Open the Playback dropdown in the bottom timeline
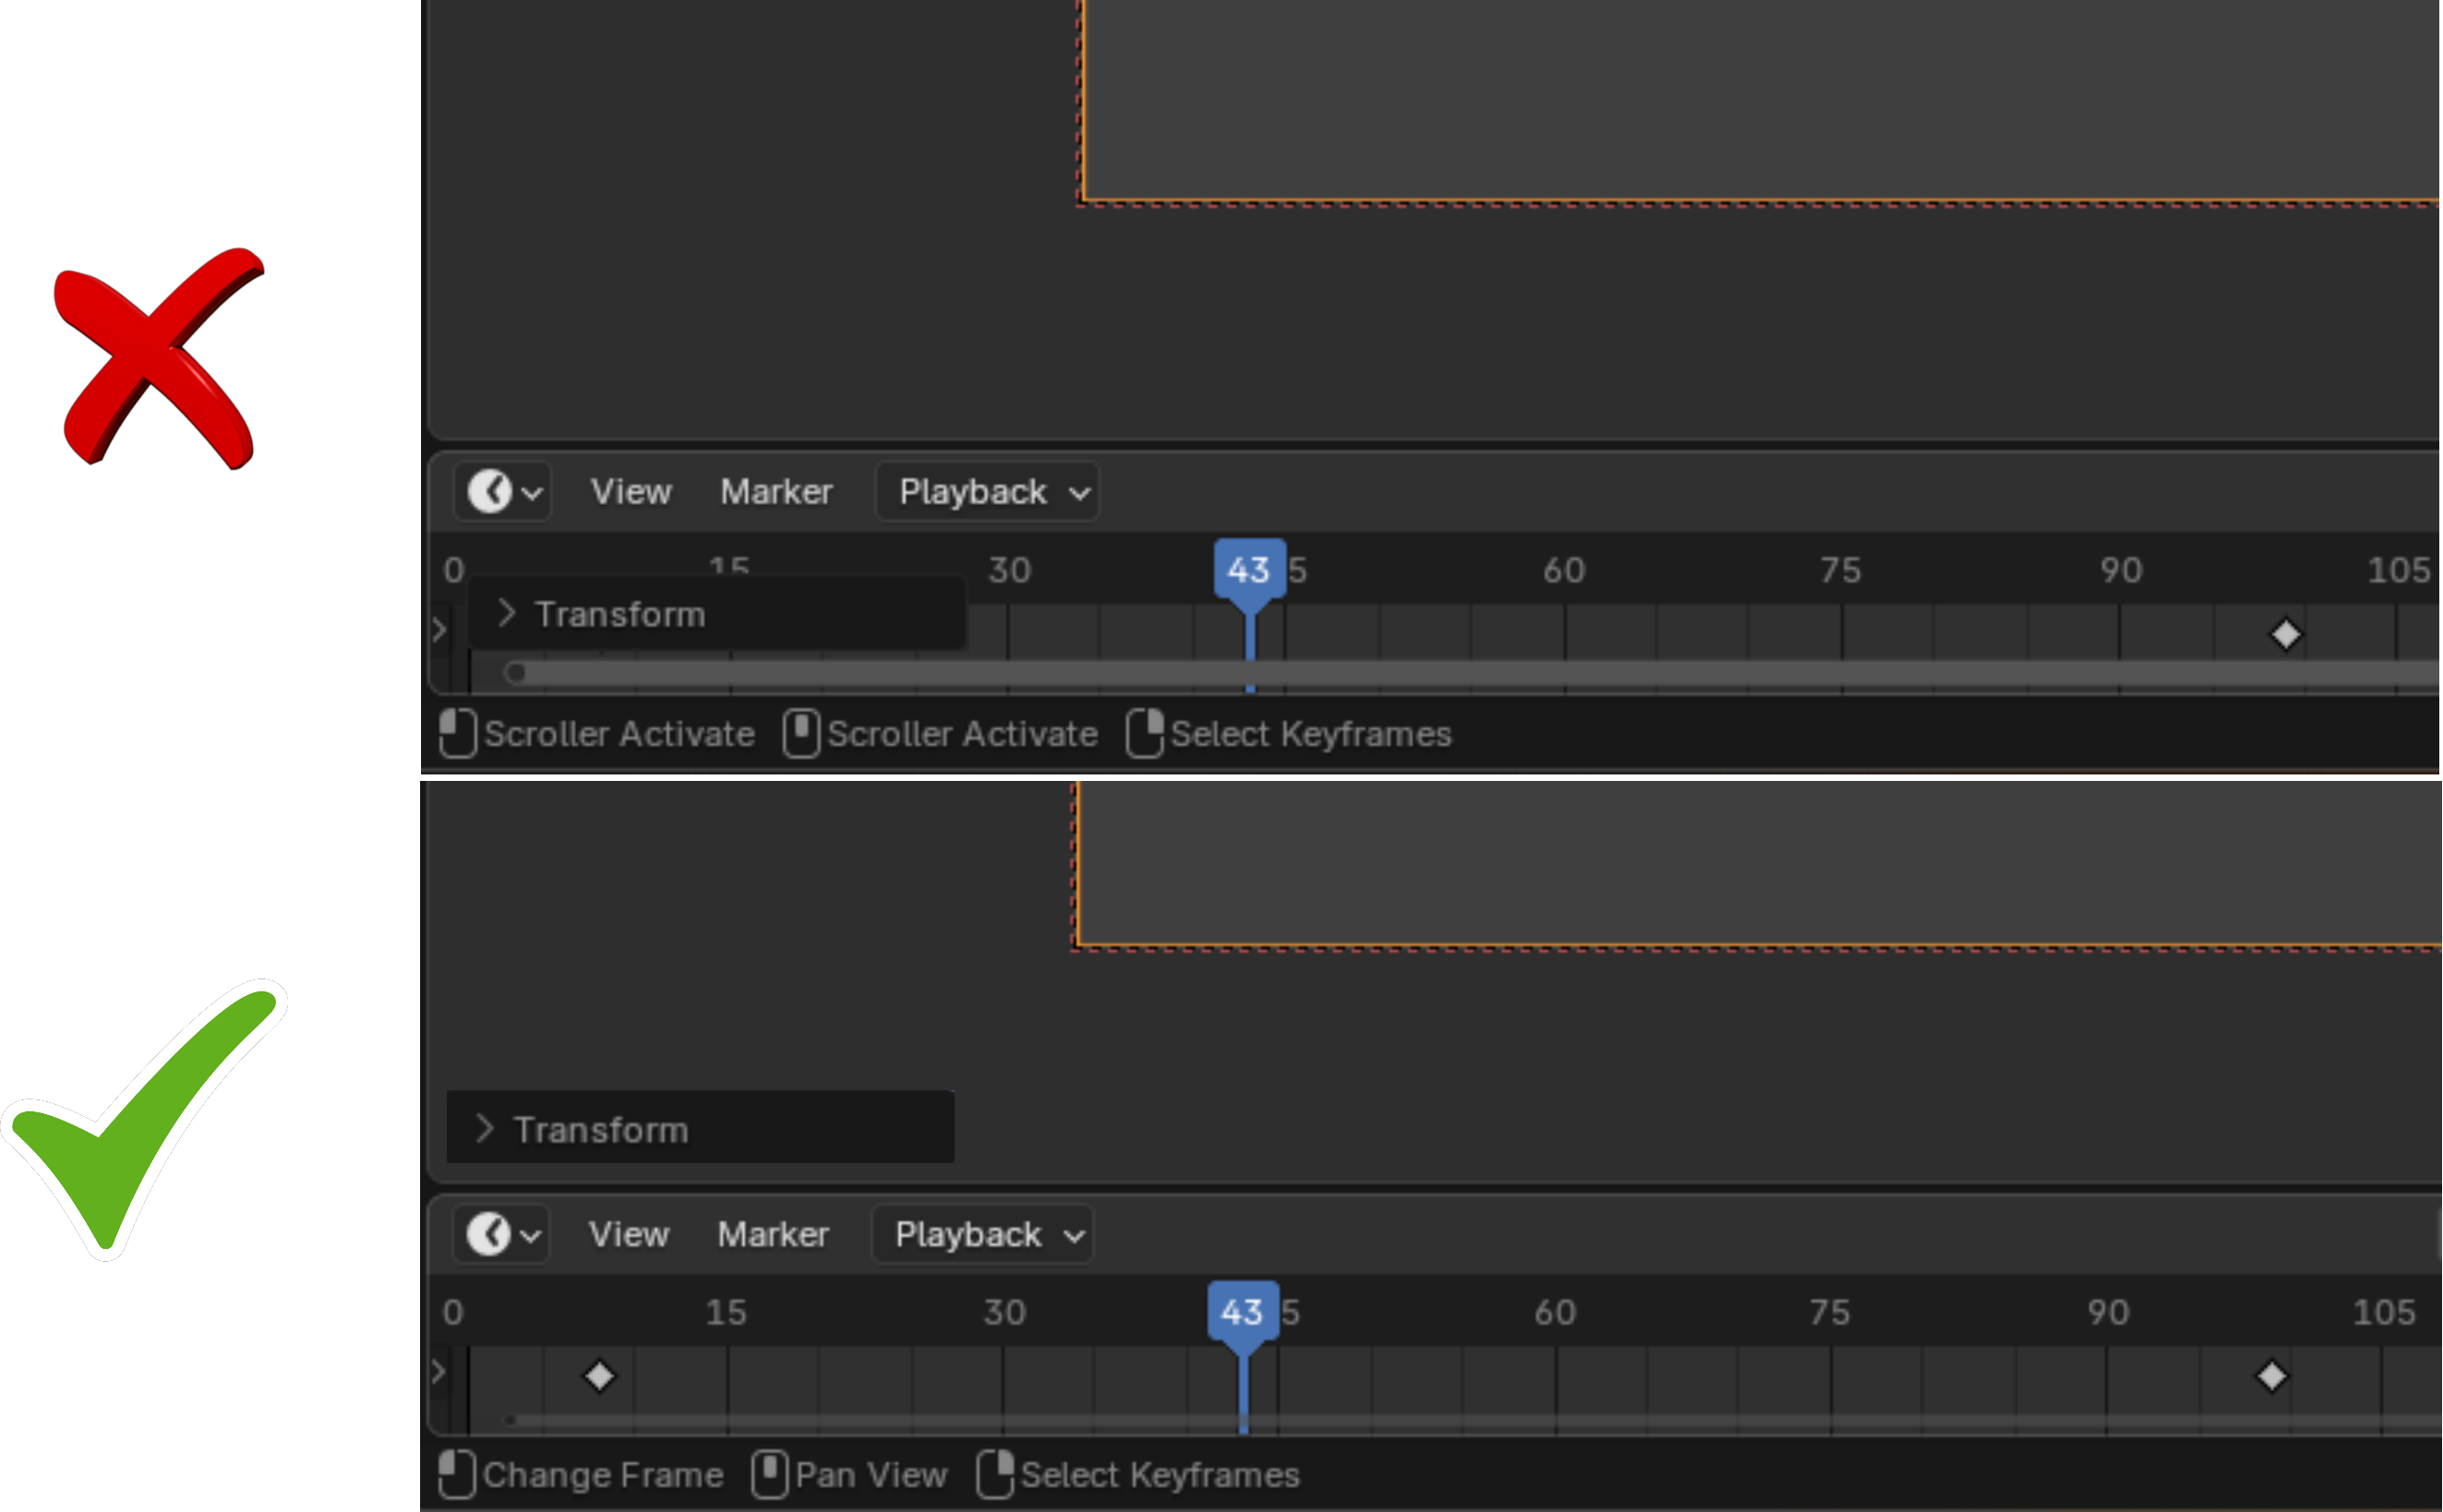This screenshot has height=1512, width=2443. [983, 1234]
